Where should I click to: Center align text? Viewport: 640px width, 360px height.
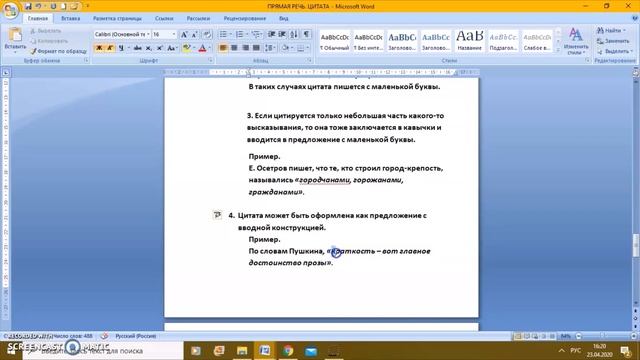234,48
